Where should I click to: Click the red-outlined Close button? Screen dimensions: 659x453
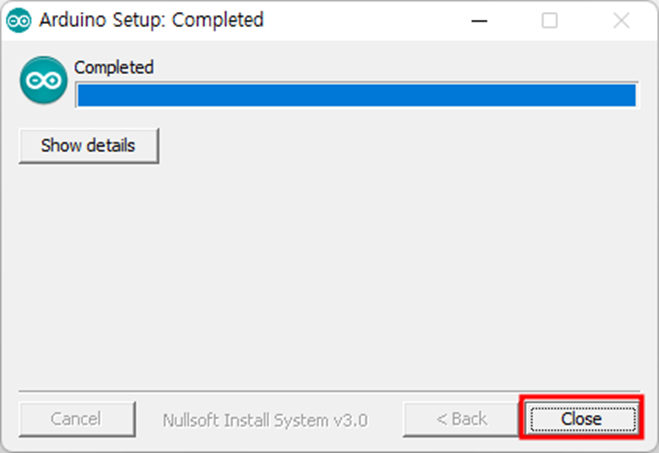click(x=582, y=419)
